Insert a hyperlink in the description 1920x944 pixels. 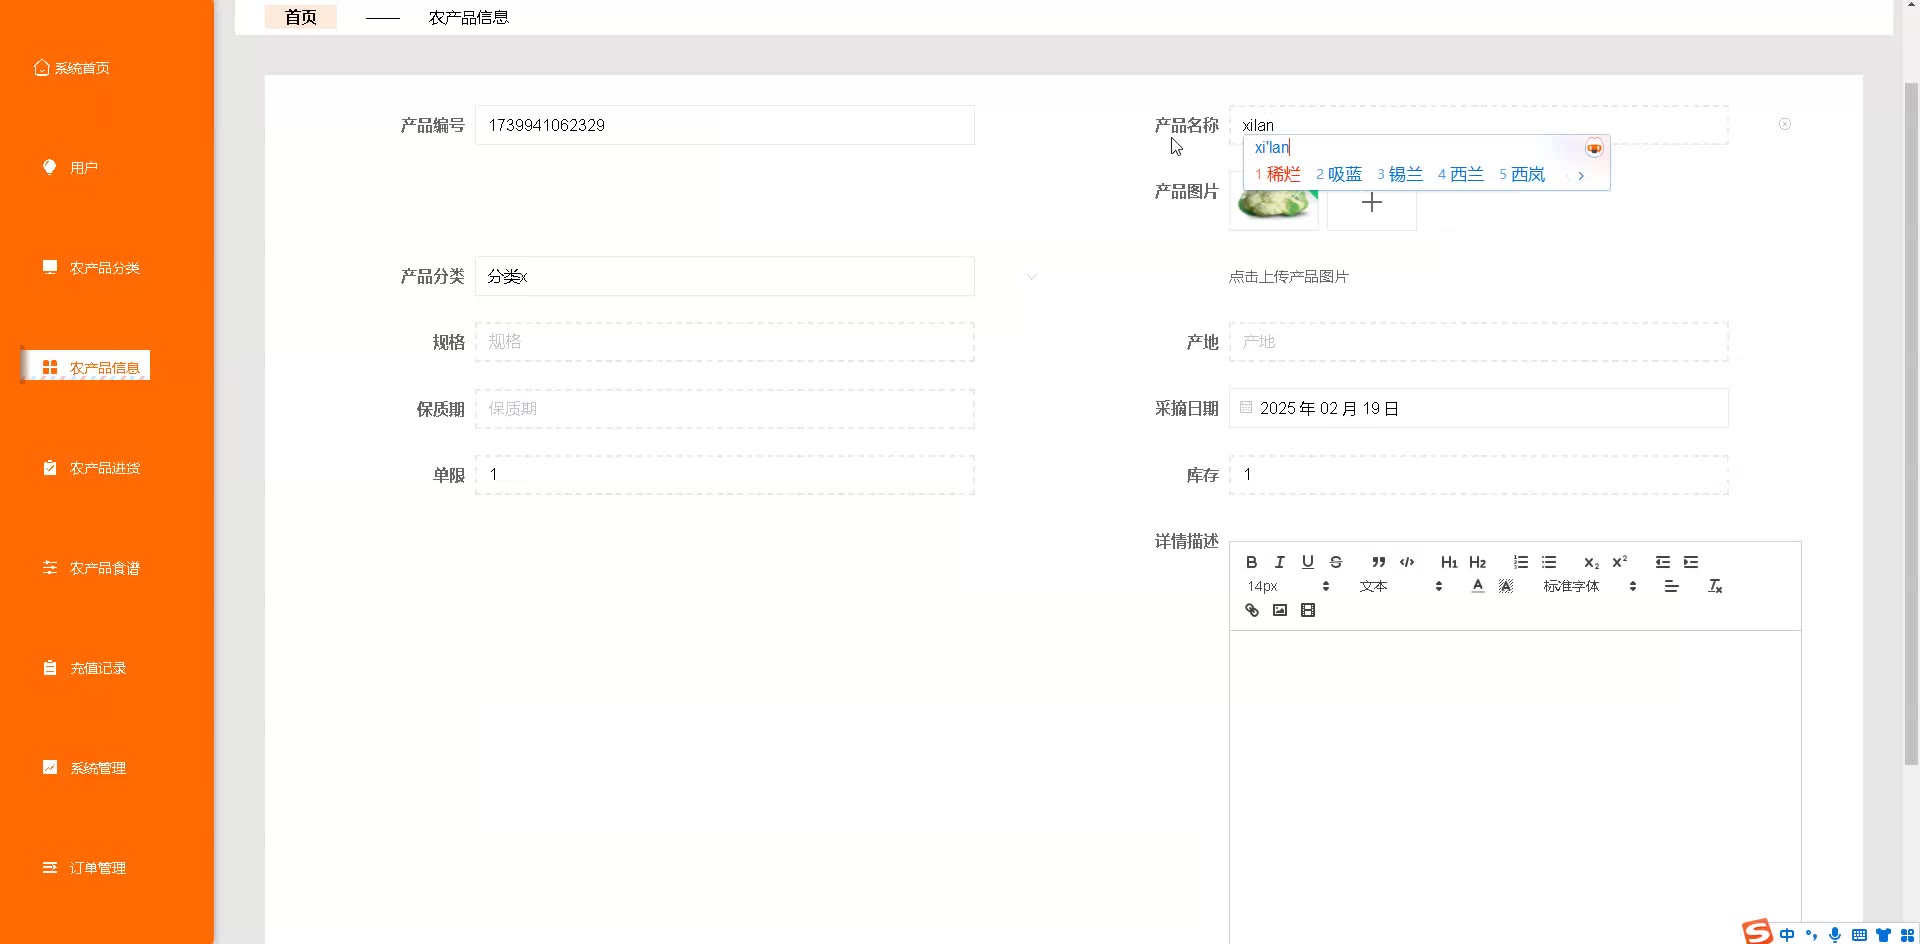pos(1251,610)
